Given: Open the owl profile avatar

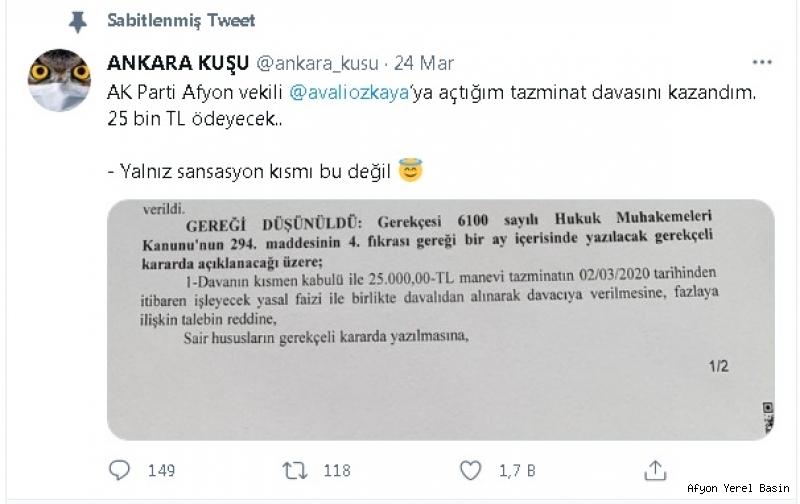Looking at the screenshot, I should [59, 80].
